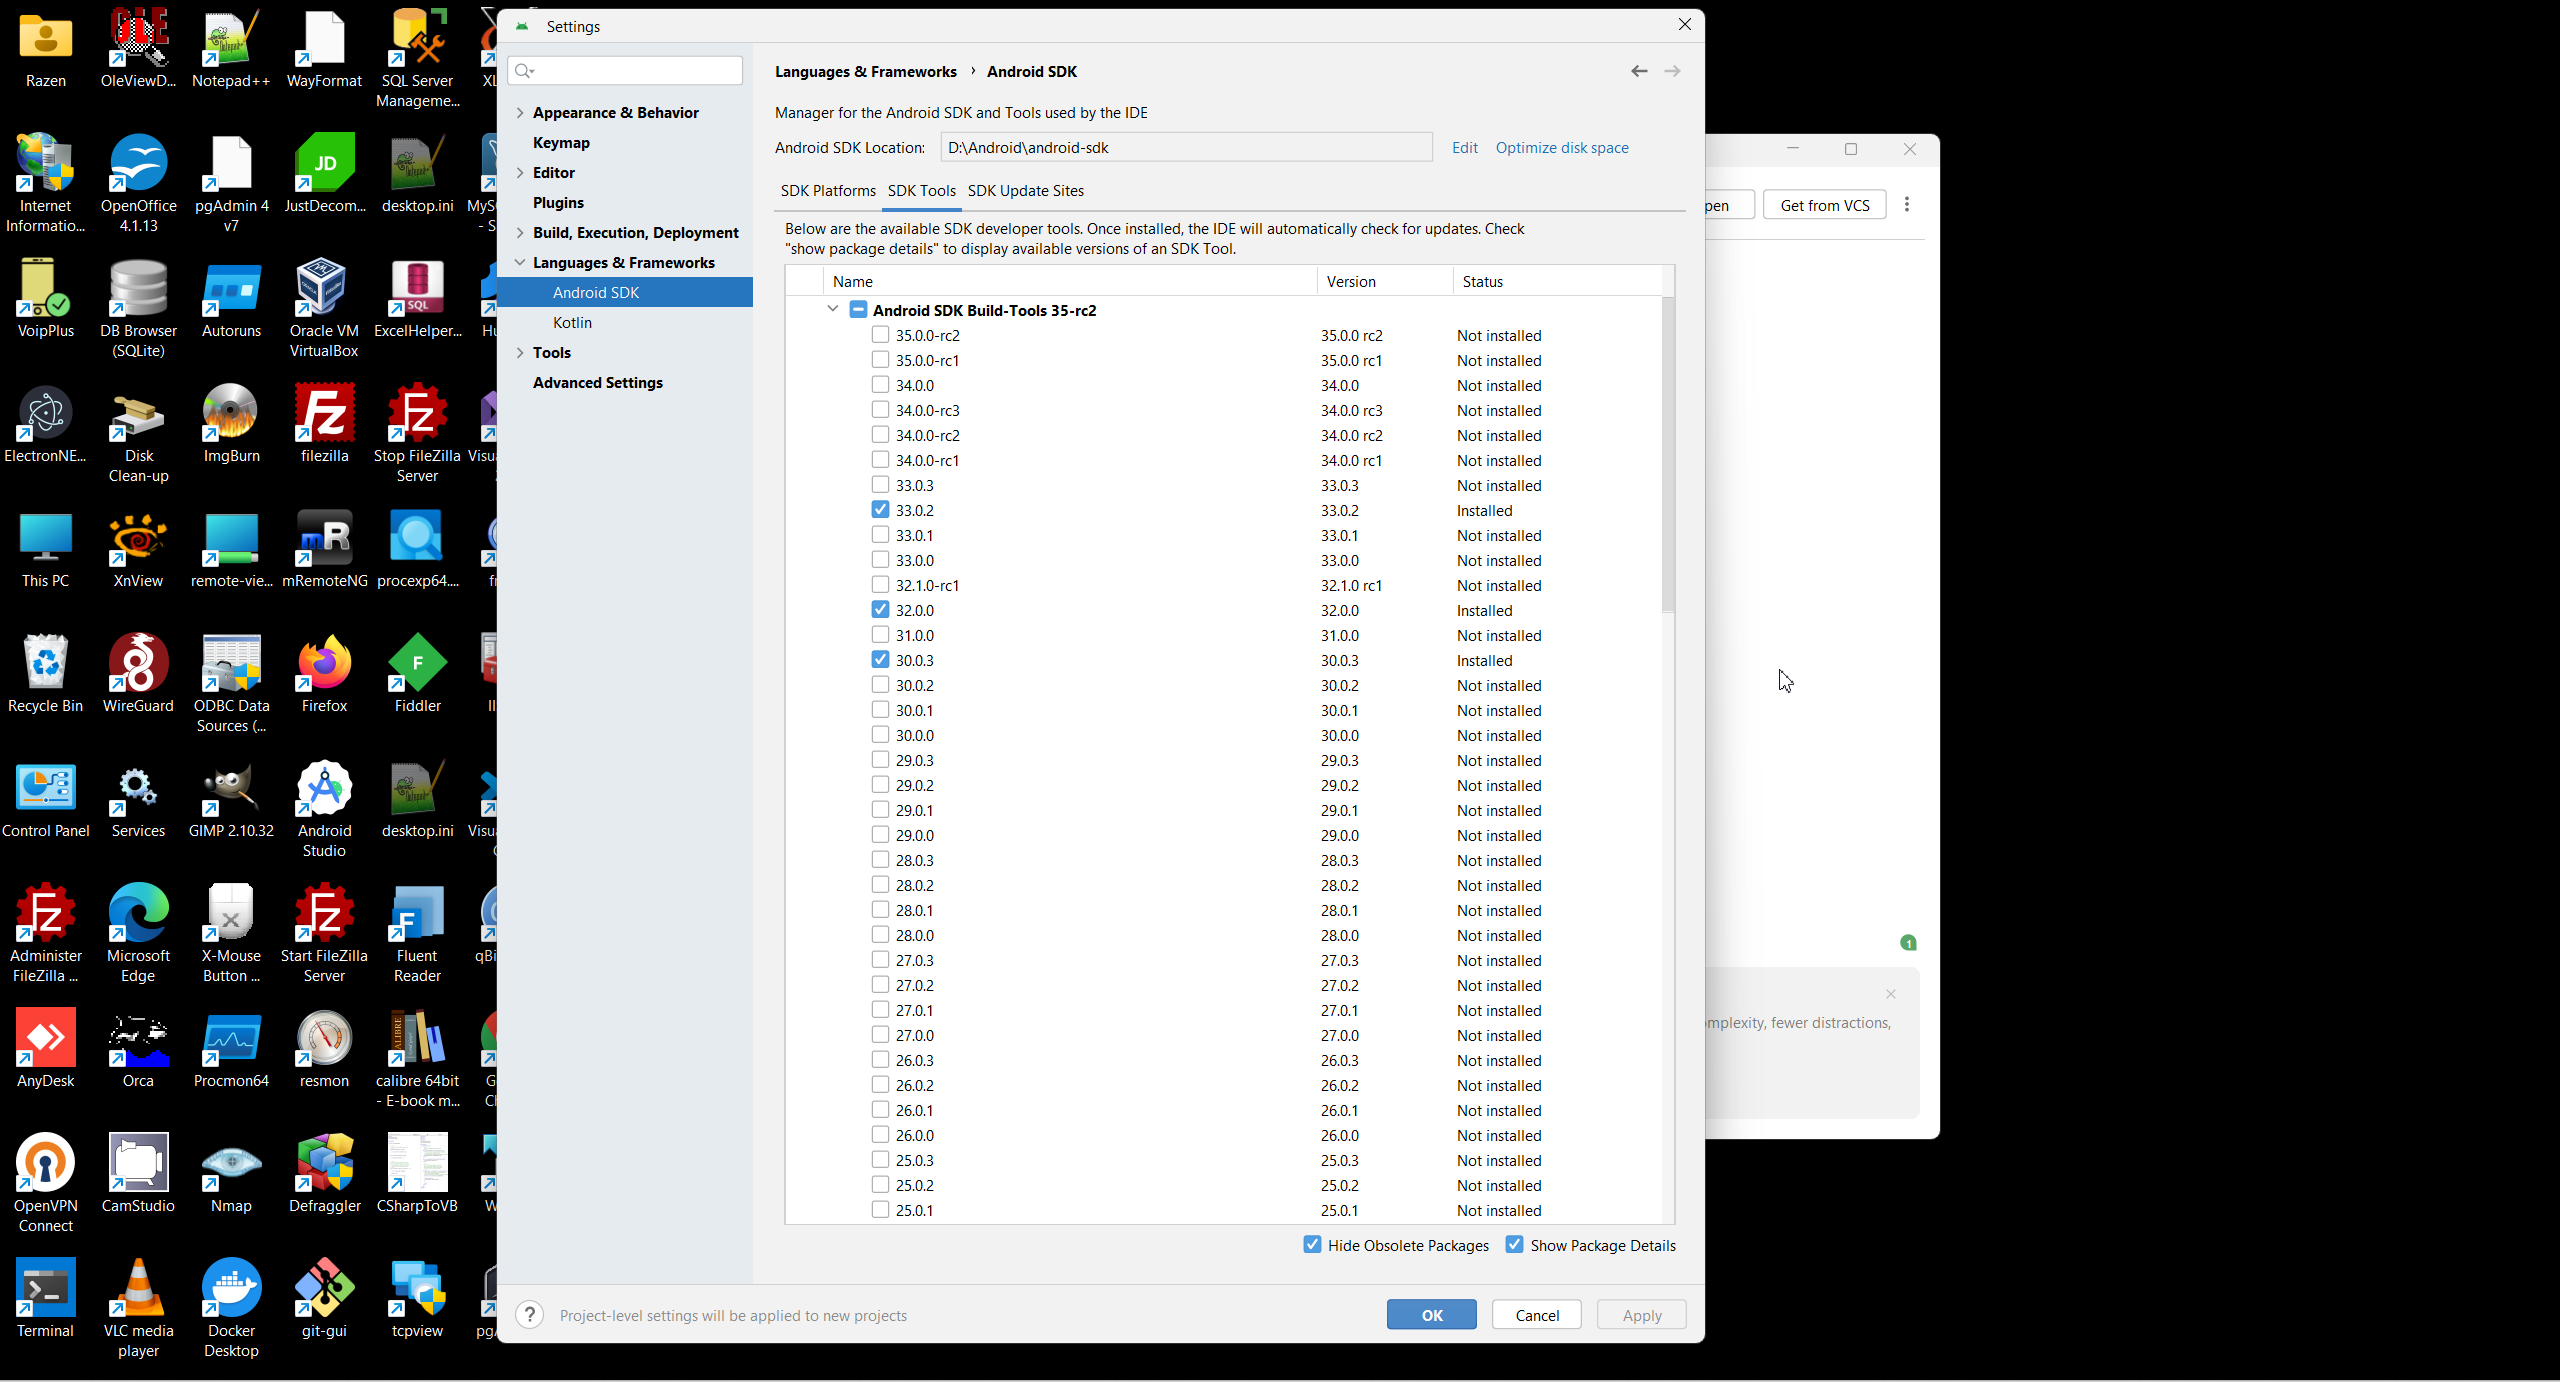
Task: Open the FileZilla desktop icon
Action: point(324,414)
